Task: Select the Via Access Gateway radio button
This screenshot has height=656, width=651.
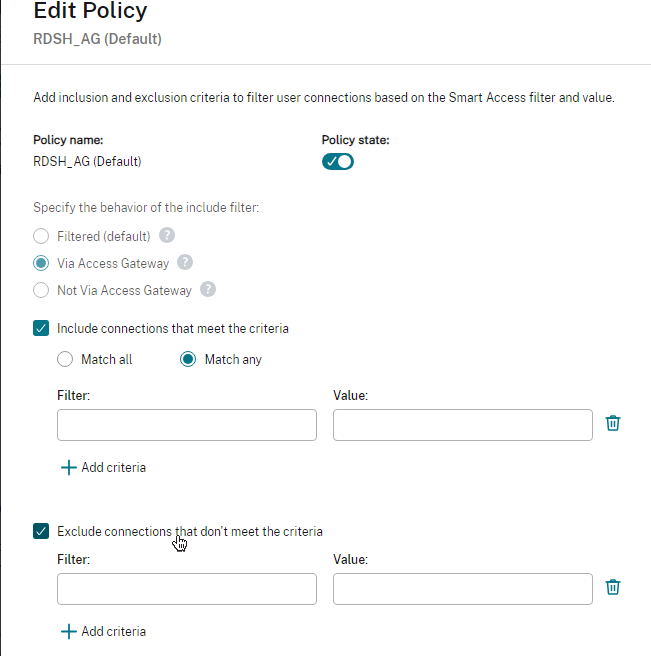Action: pos(41,264)
